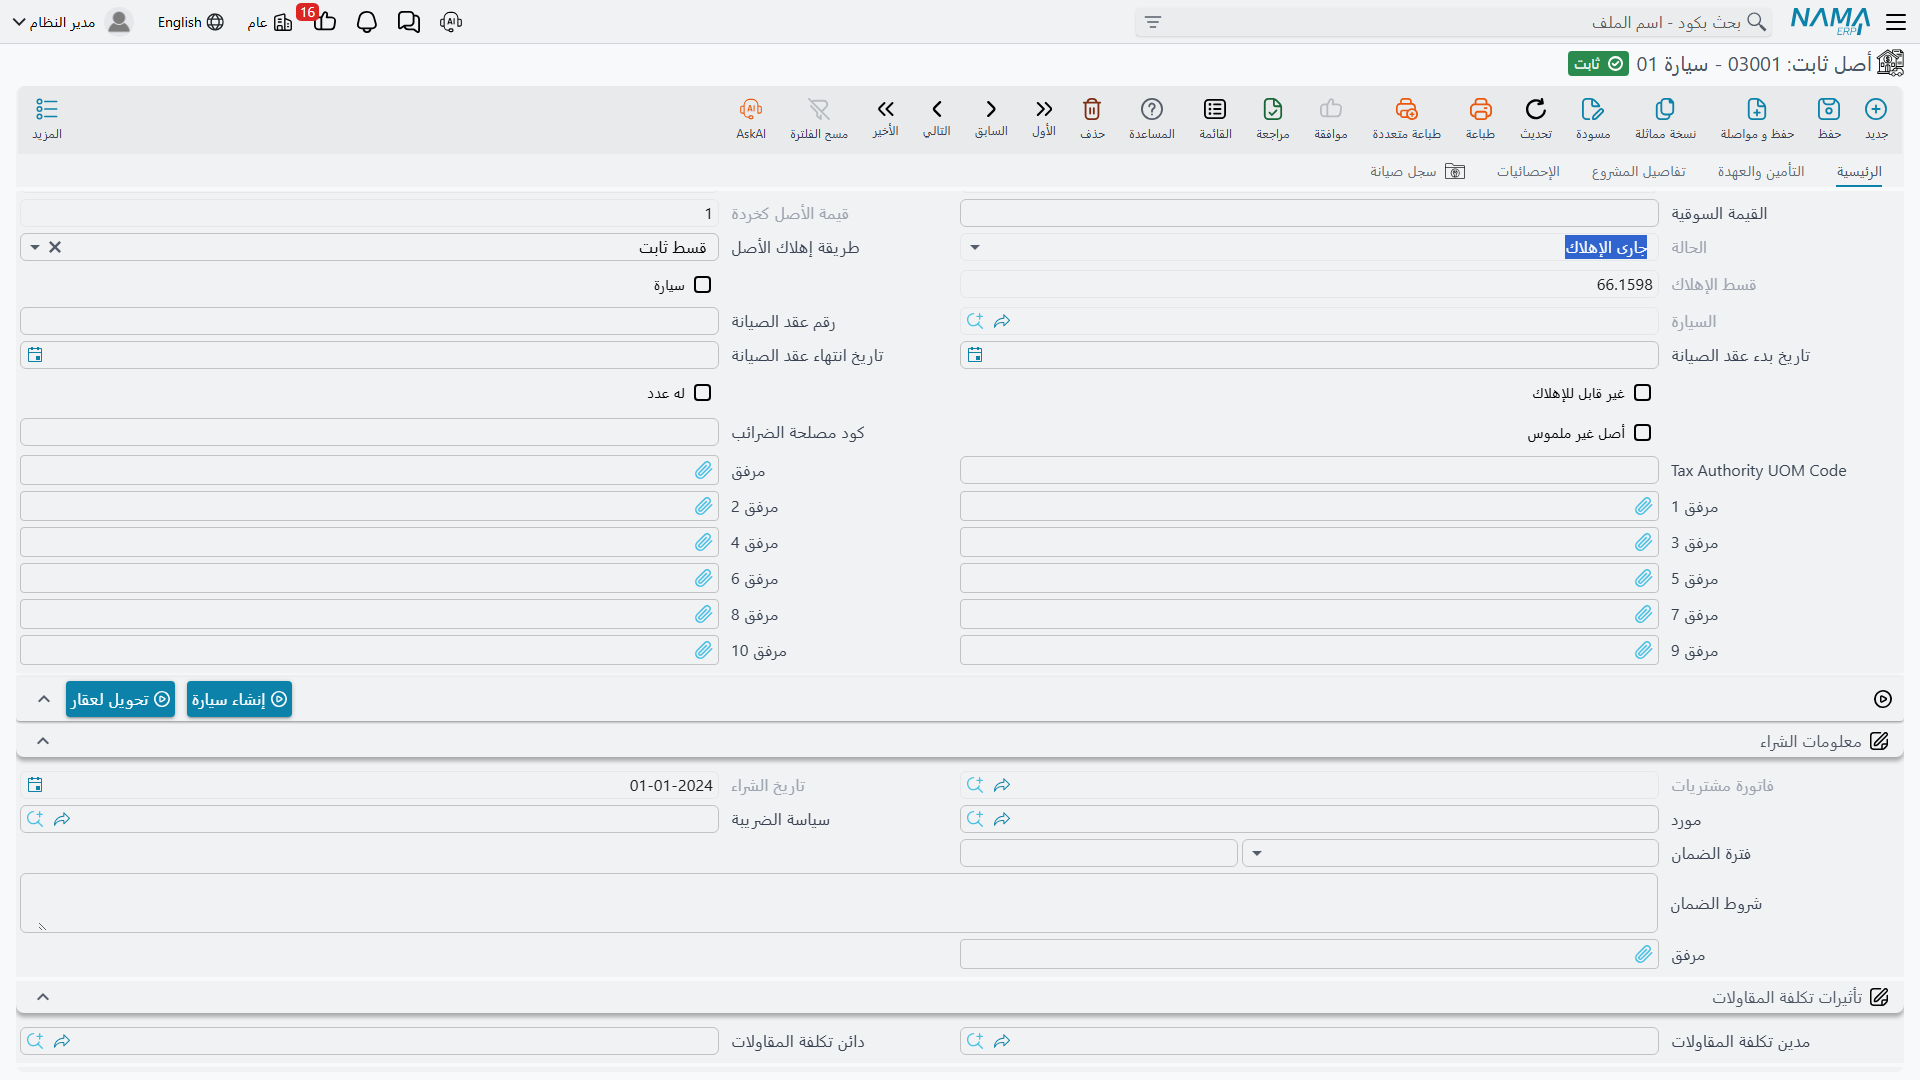The height and width of the screenshot is (1080, 1920).
Task: Click Tax Authority UOM Code field
Action: (x=1309, y=470)
